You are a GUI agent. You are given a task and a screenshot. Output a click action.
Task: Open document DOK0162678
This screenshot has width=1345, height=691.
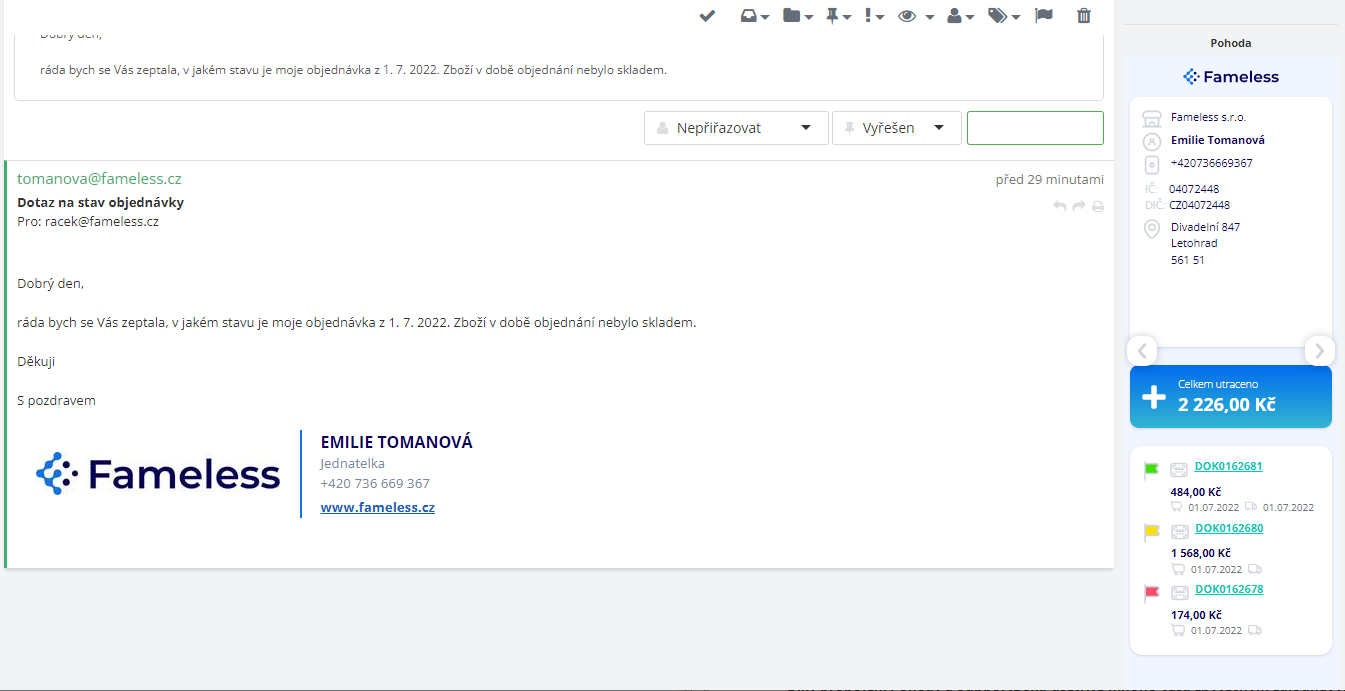pyautogui.click(x=1229, y=590)
